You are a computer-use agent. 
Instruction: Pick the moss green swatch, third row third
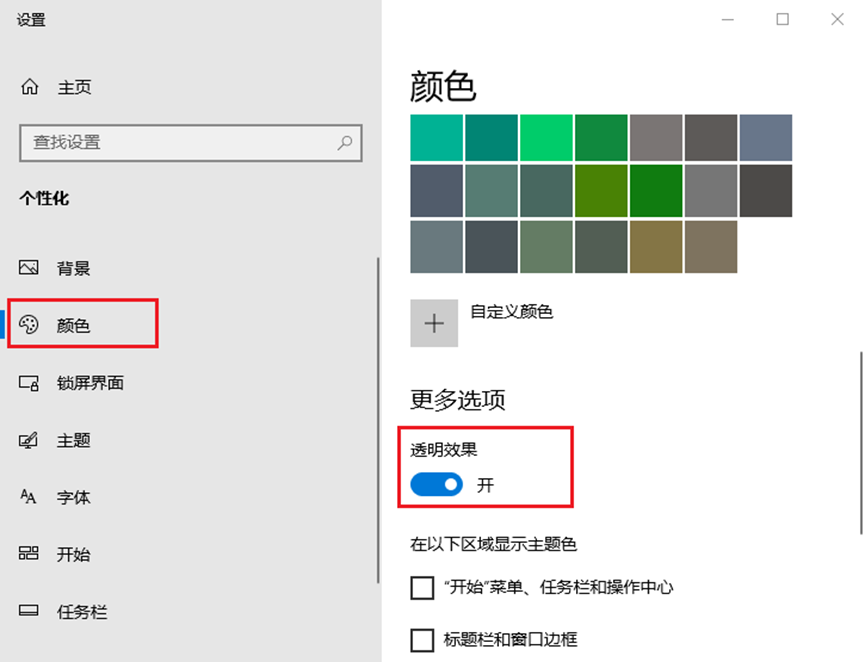point(546,247)
